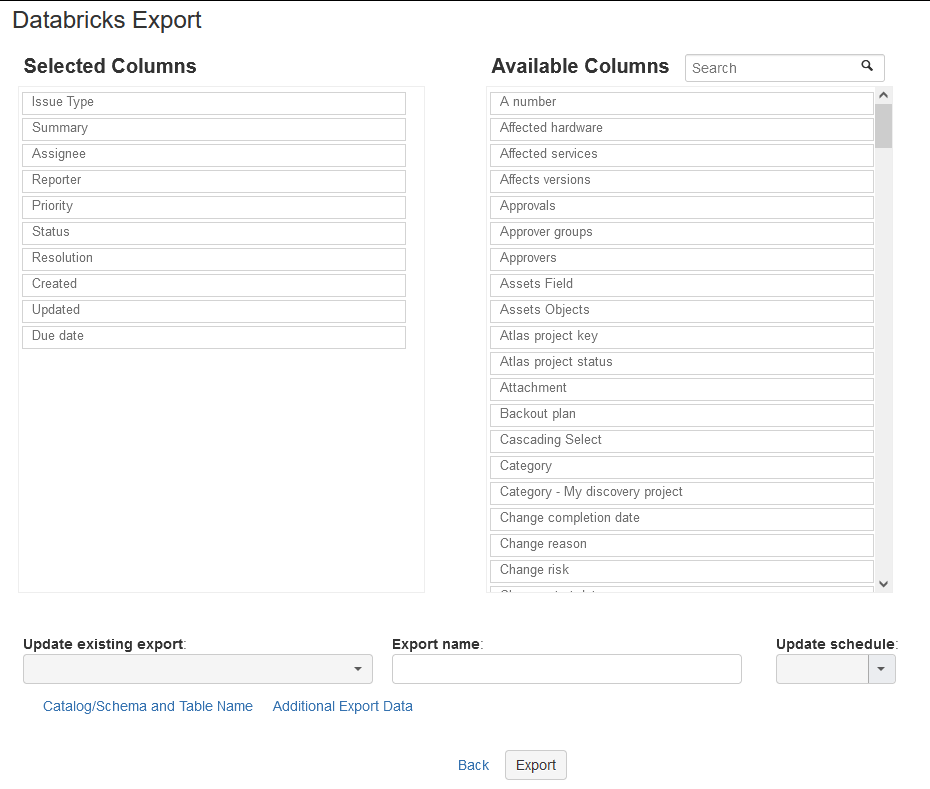The height and width of the screenshot is (789, 930).
Task: Click the Back link
Action: pos(473,765)
